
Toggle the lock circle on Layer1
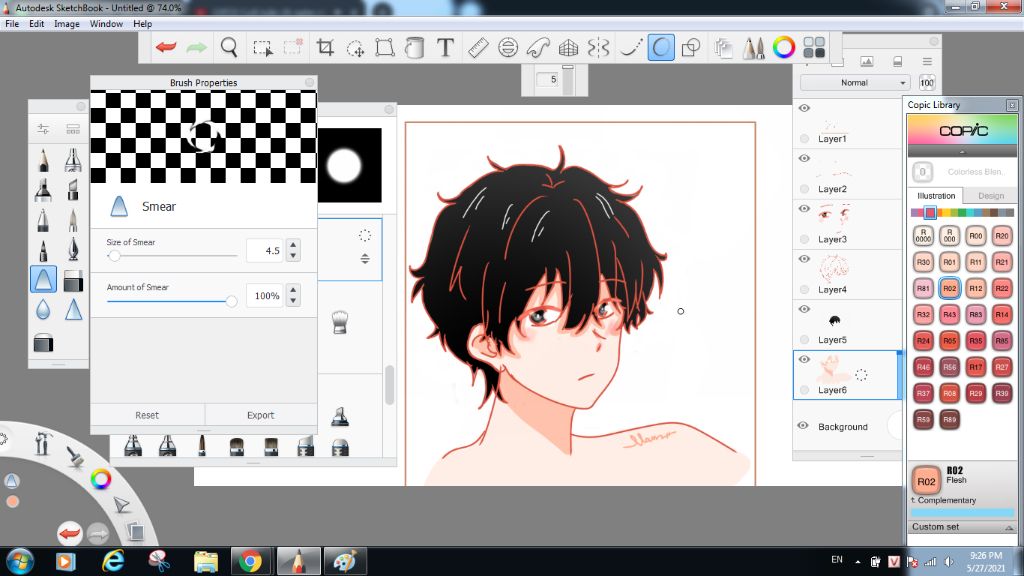805,138
